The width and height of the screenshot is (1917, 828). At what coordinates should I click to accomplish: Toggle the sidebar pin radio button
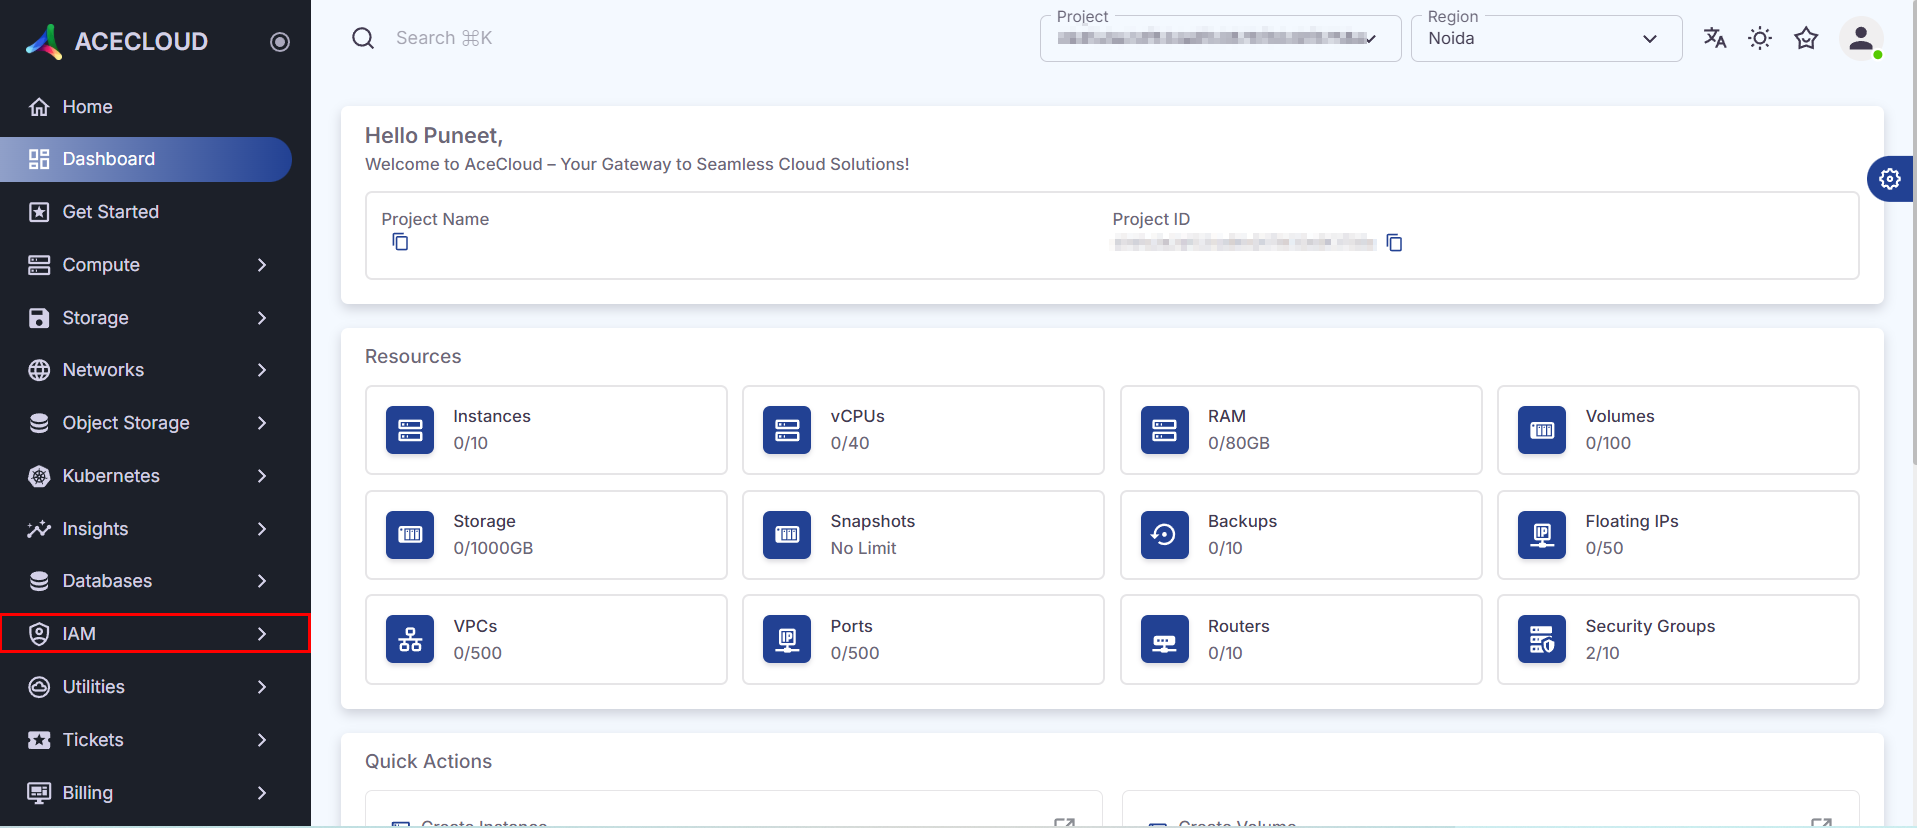point(280,42)
